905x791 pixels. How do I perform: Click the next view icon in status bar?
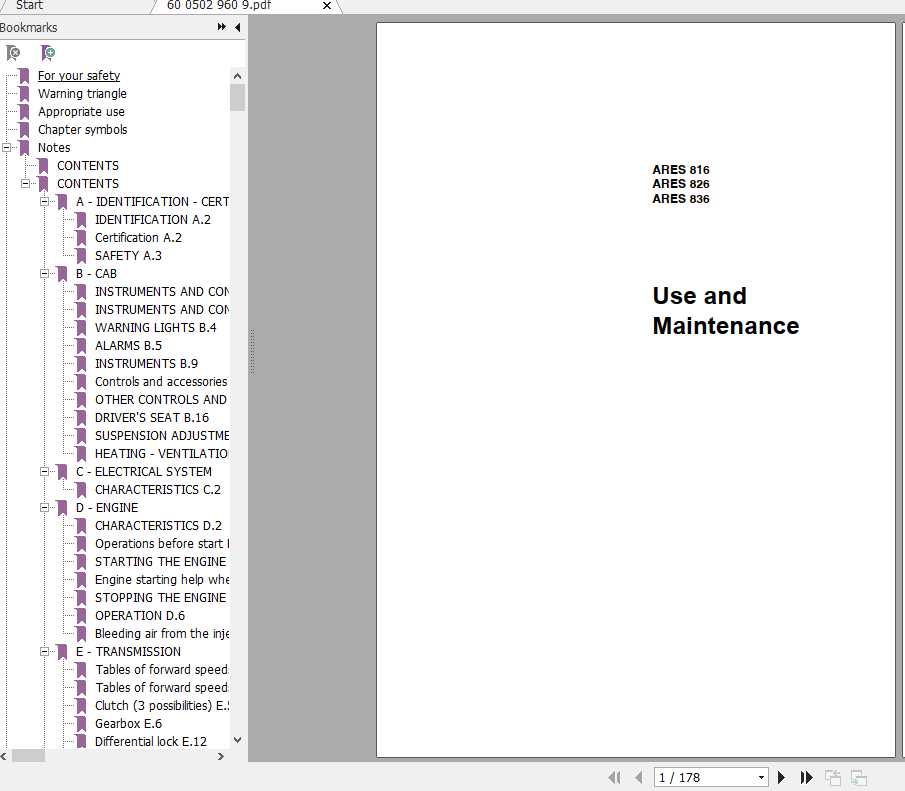point(859,778)
